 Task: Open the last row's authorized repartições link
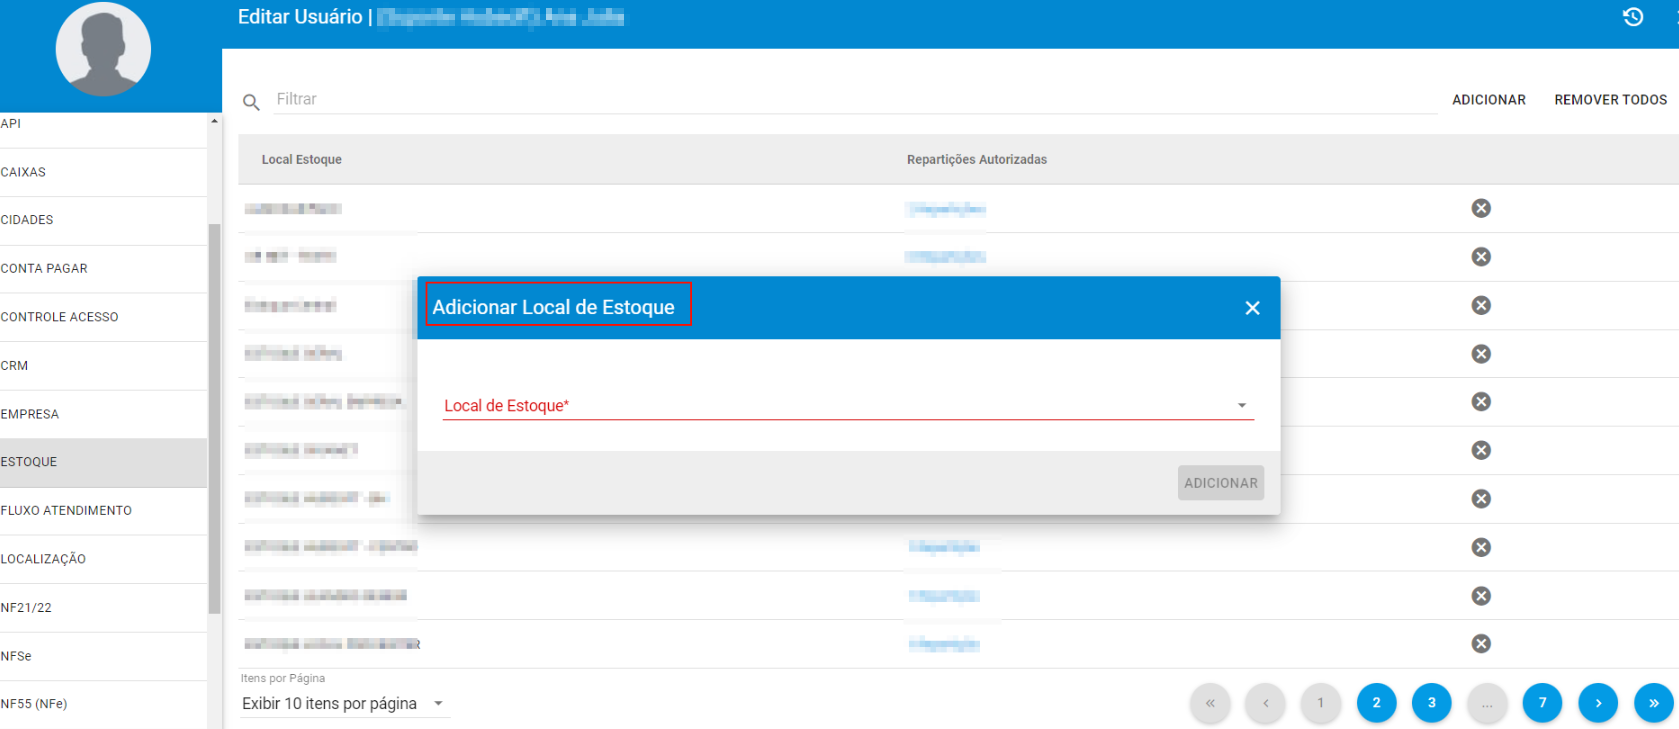(x=944, y=644)
